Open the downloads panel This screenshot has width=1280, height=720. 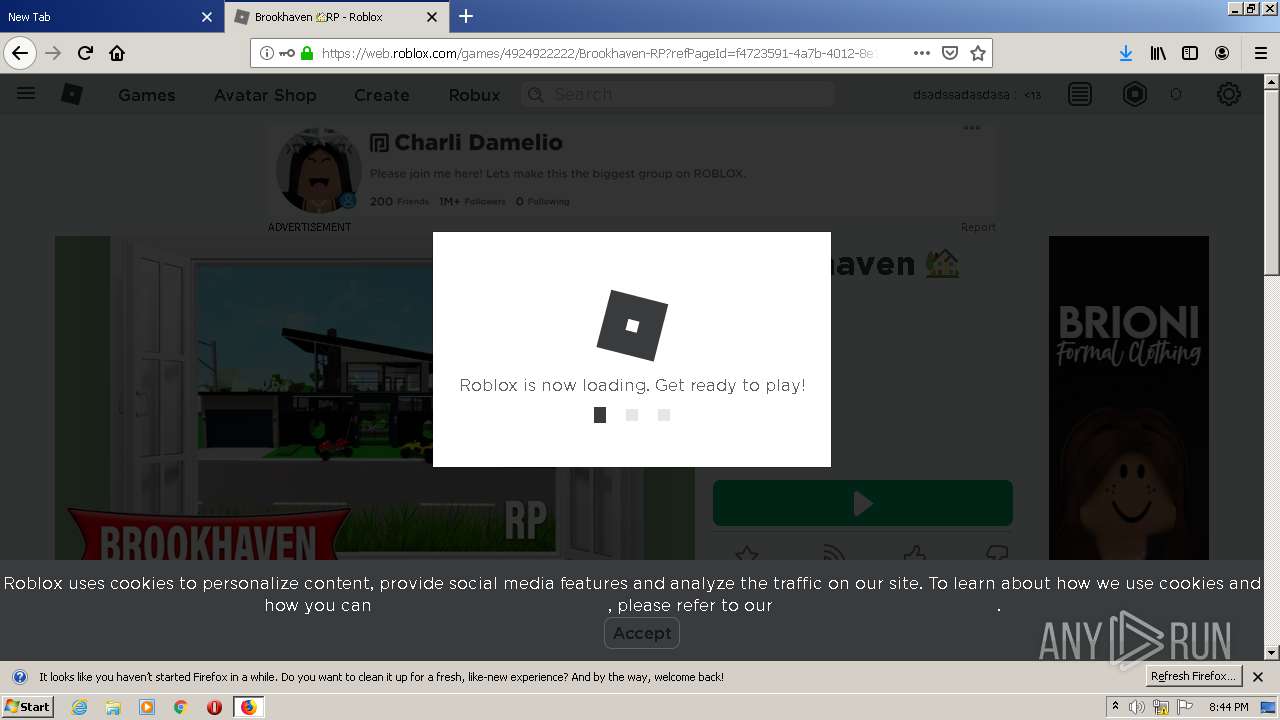(x=1126, y=53)
